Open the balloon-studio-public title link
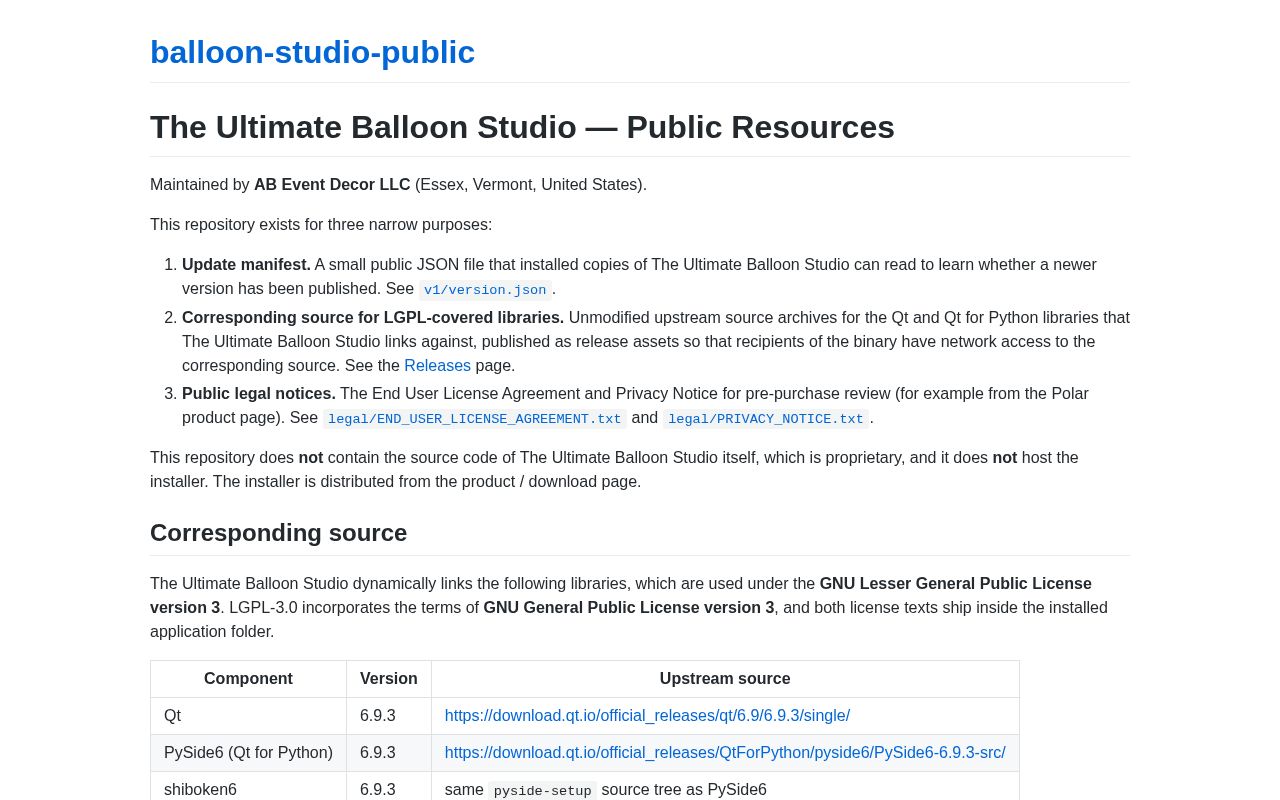 (x=312, y=52)
